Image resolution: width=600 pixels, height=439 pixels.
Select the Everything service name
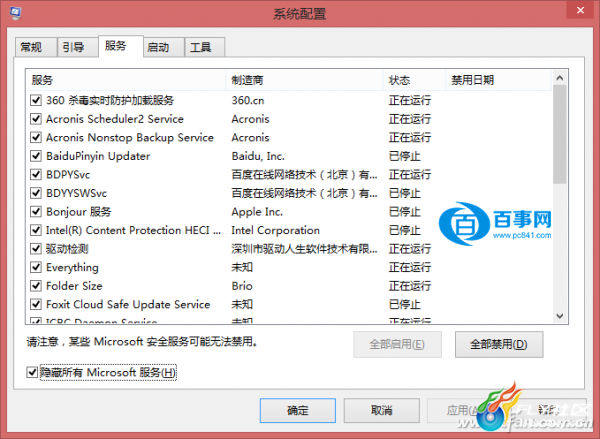coord(72,267)
